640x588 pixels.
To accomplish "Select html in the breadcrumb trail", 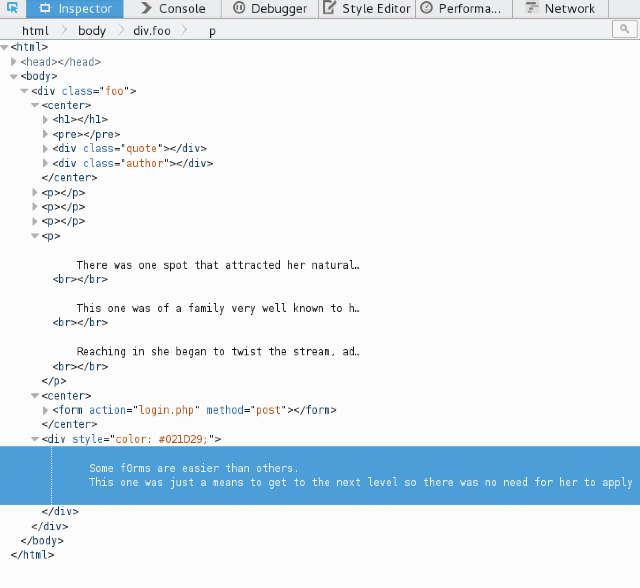I will pos(35,31).
